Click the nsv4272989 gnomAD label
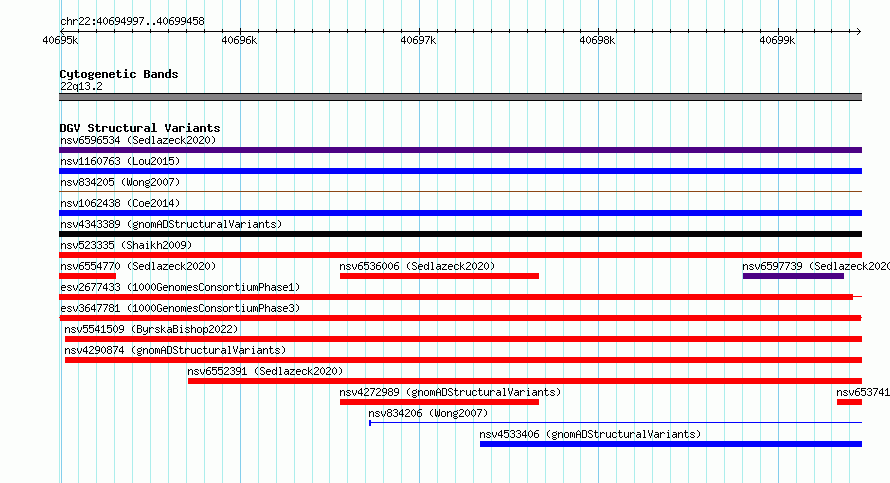Viewport: 890px width, 483px height. coord(450,392)
